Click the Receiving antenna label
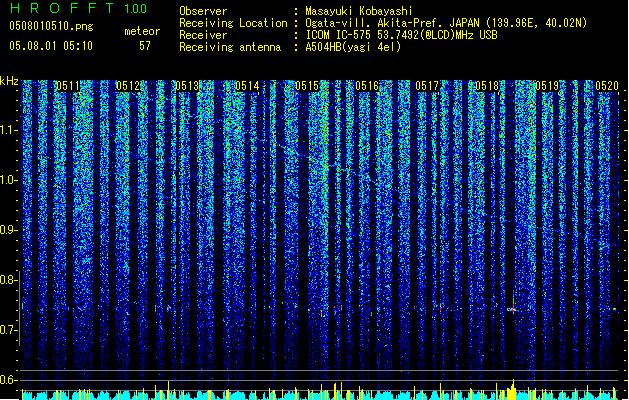 (x=230, y=47)
